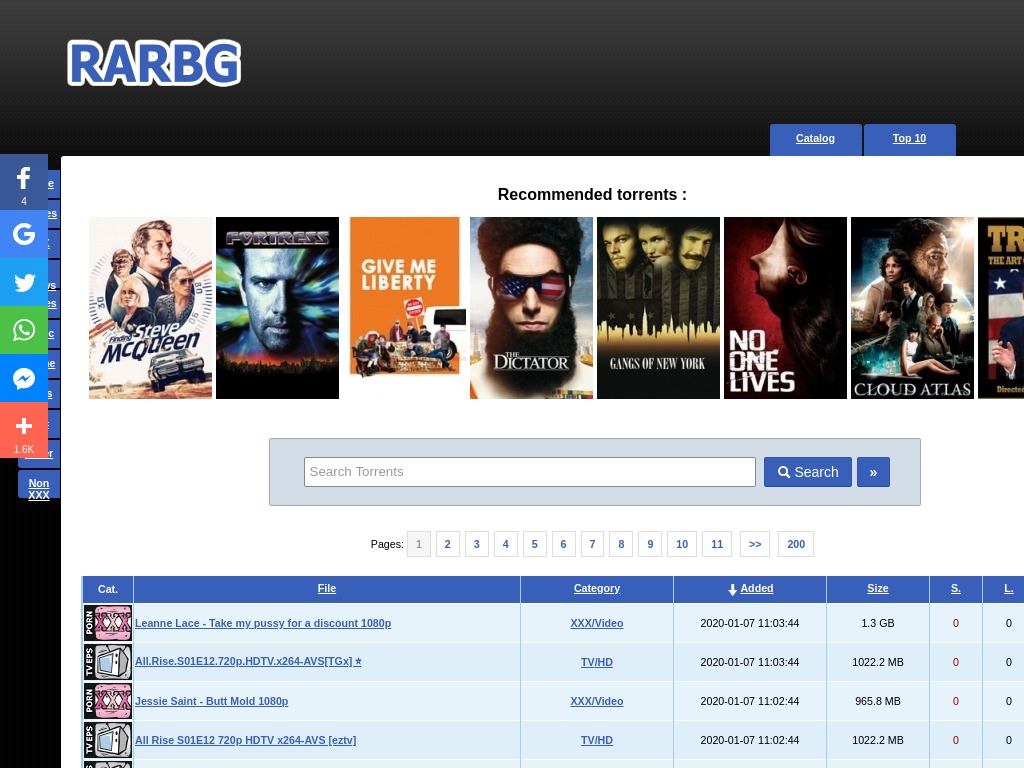The width and height of the screenshot is (1024, 768).
Task: Open the Fortress movie poster
Action: [x=278, y=308]
